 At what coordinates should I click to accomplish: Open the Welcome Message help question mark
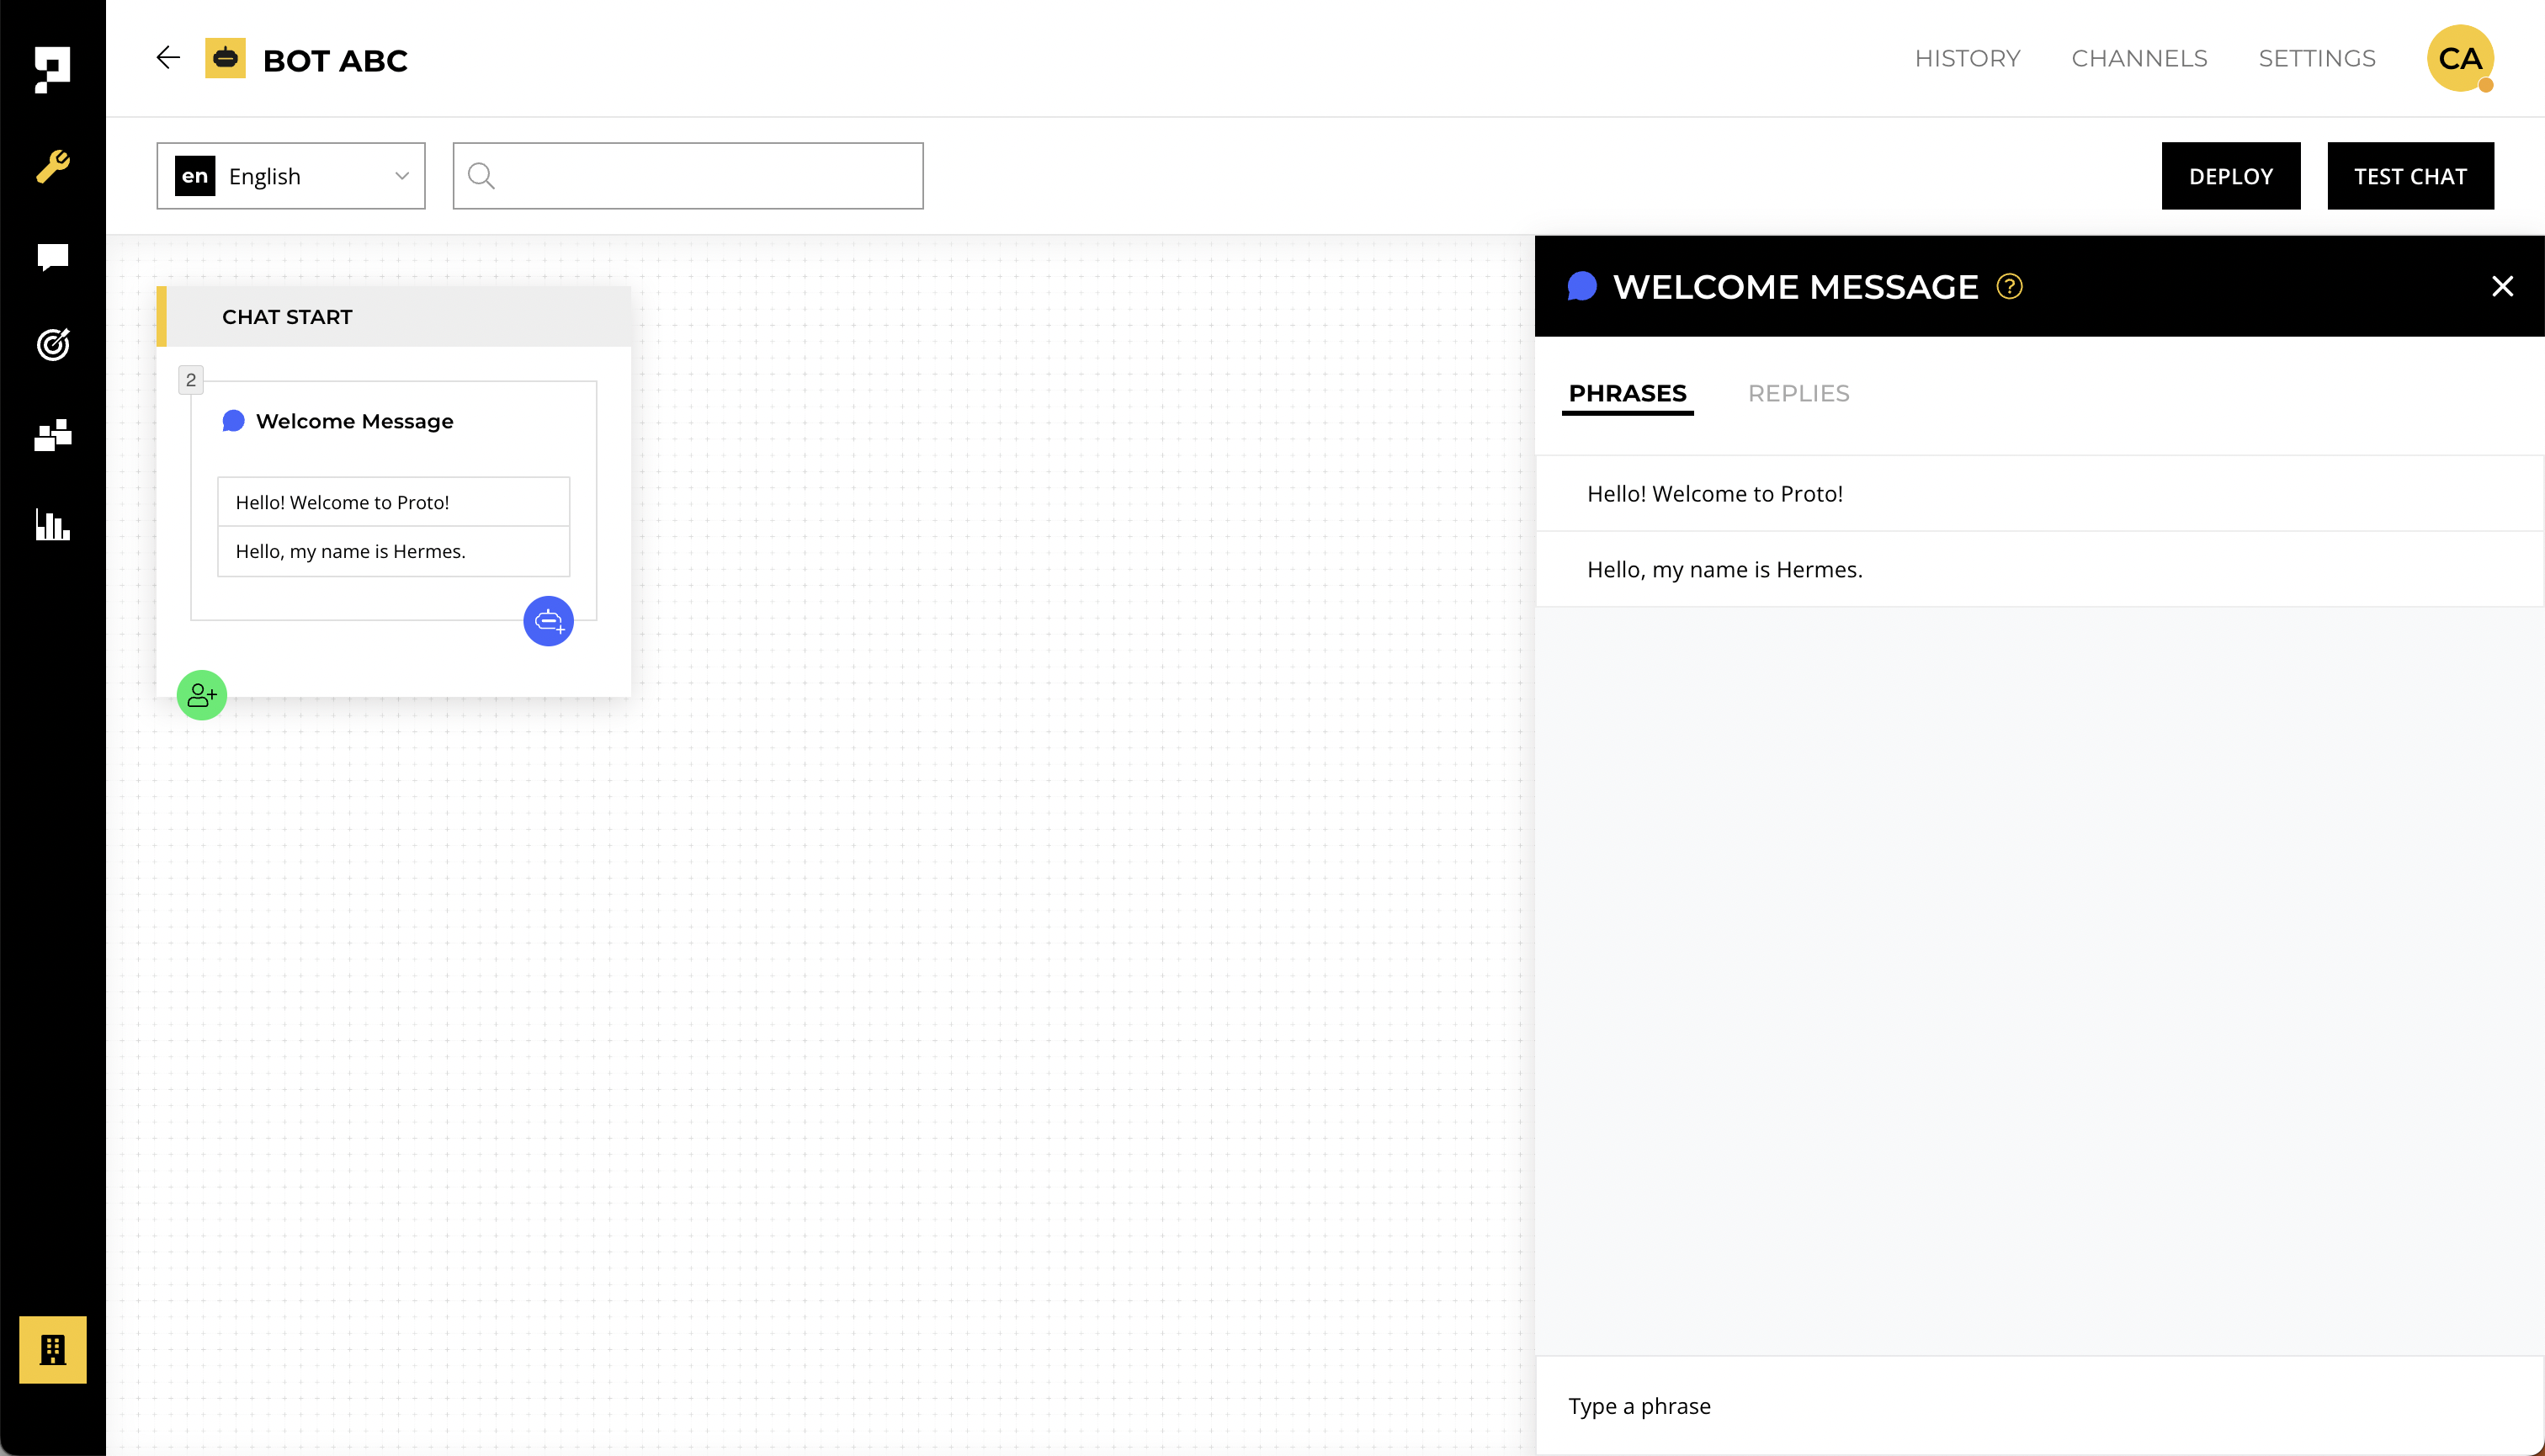(2009, 287)
